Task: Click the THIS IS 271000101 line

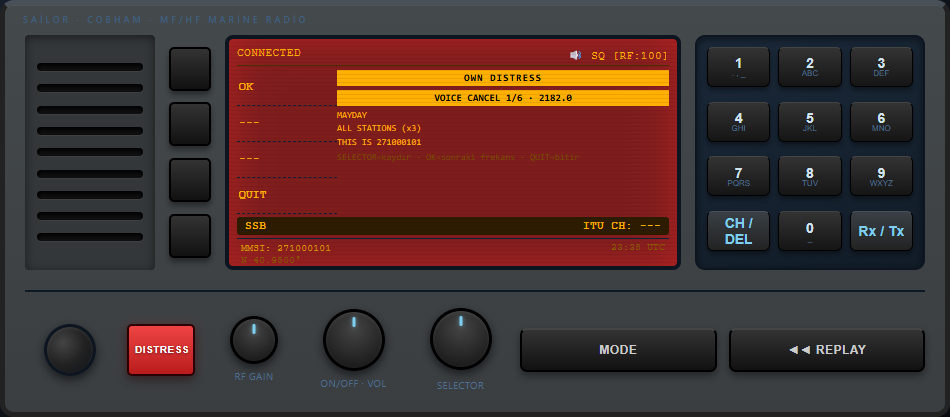Action: (379, 142)
